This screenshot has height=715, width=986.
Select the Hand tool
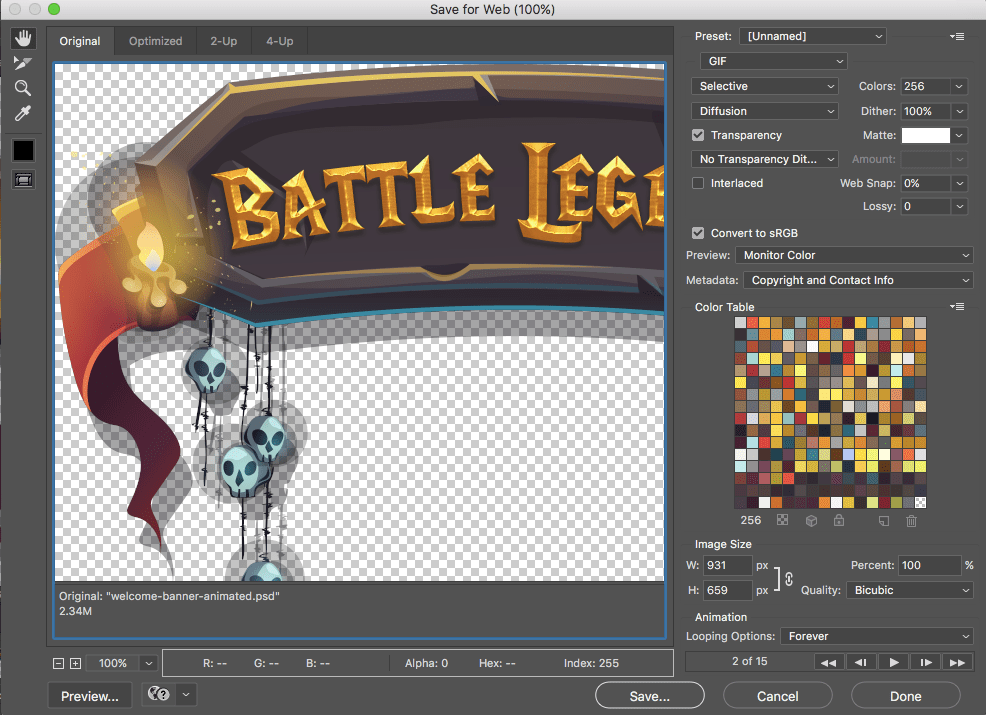click(23, 38)
